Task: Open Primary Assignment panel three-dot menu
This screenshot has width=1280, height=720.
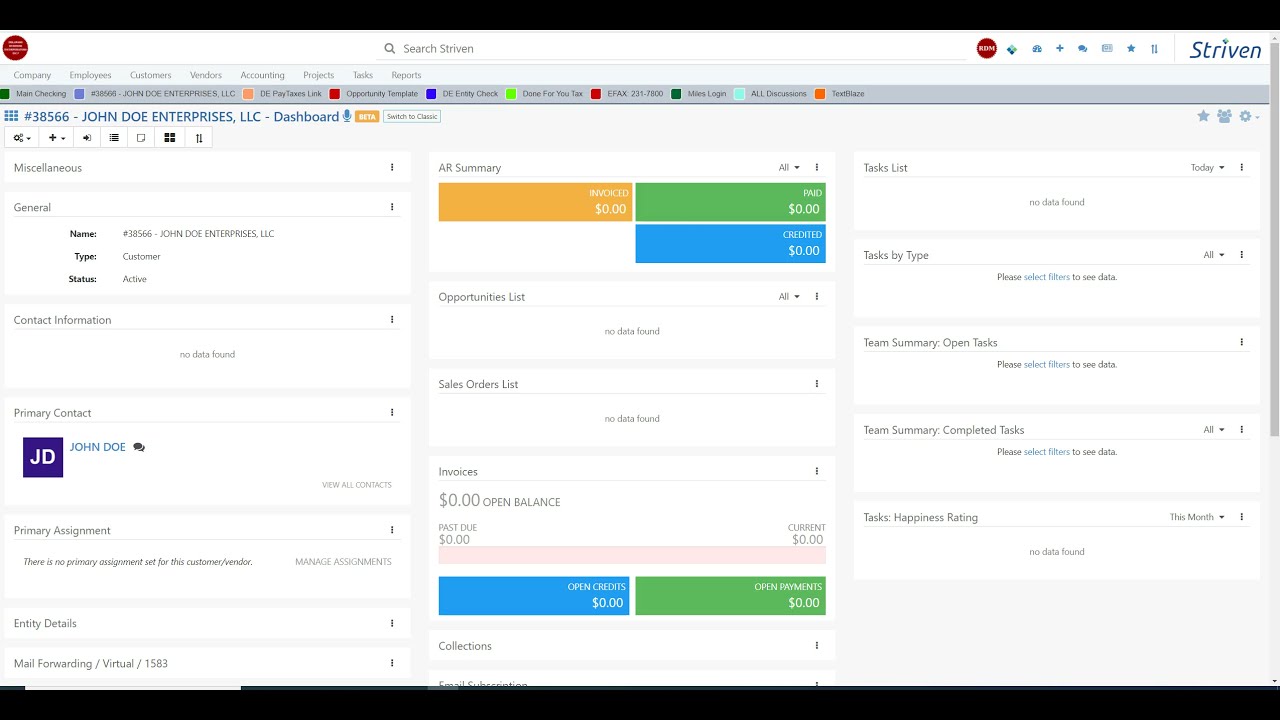Action: [x=392, y=530]
